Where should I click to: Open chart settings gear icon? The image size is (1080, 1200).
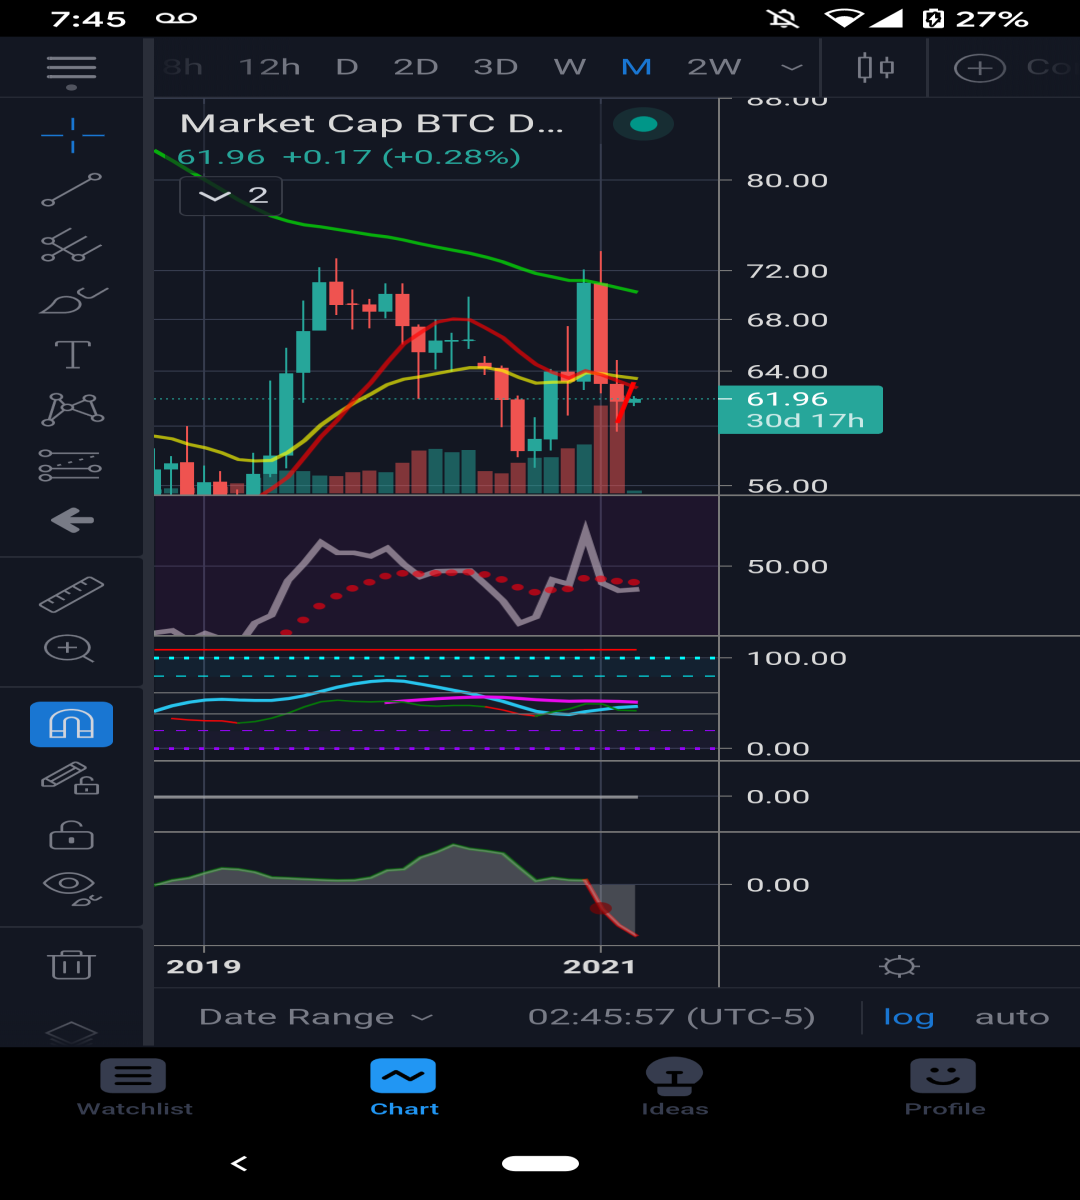pyautogui.click(x=899, y=966)
